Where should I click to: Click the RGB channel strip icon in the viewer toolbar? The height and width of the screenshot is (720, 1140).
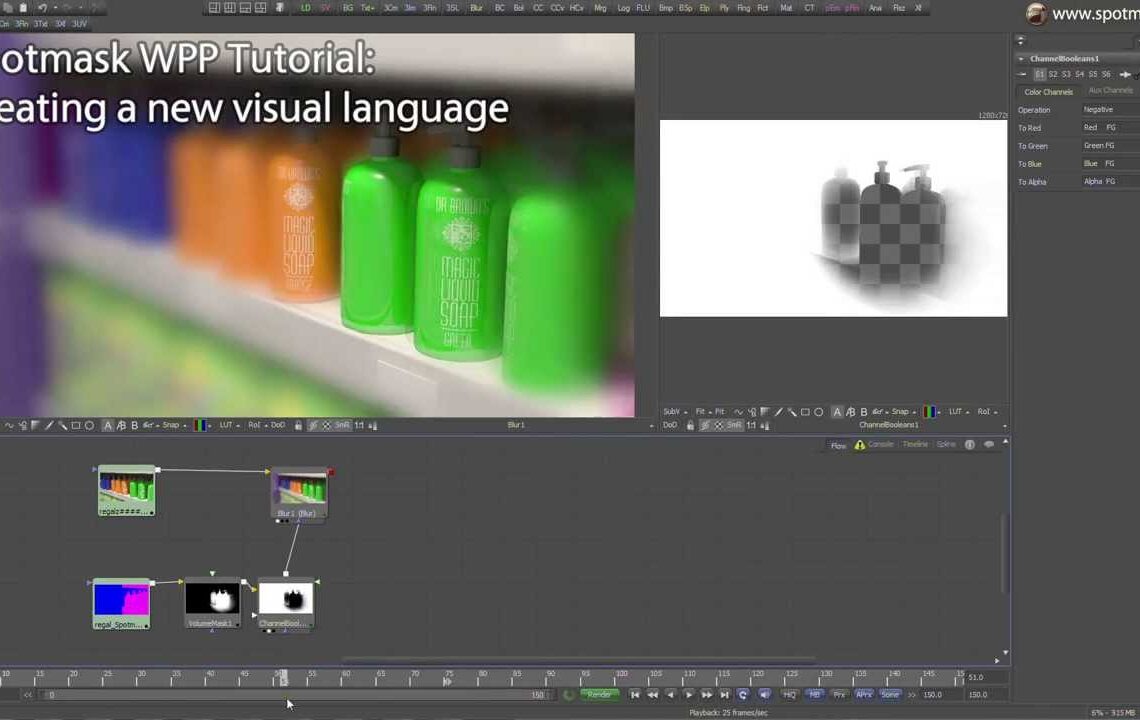point(930,412)
